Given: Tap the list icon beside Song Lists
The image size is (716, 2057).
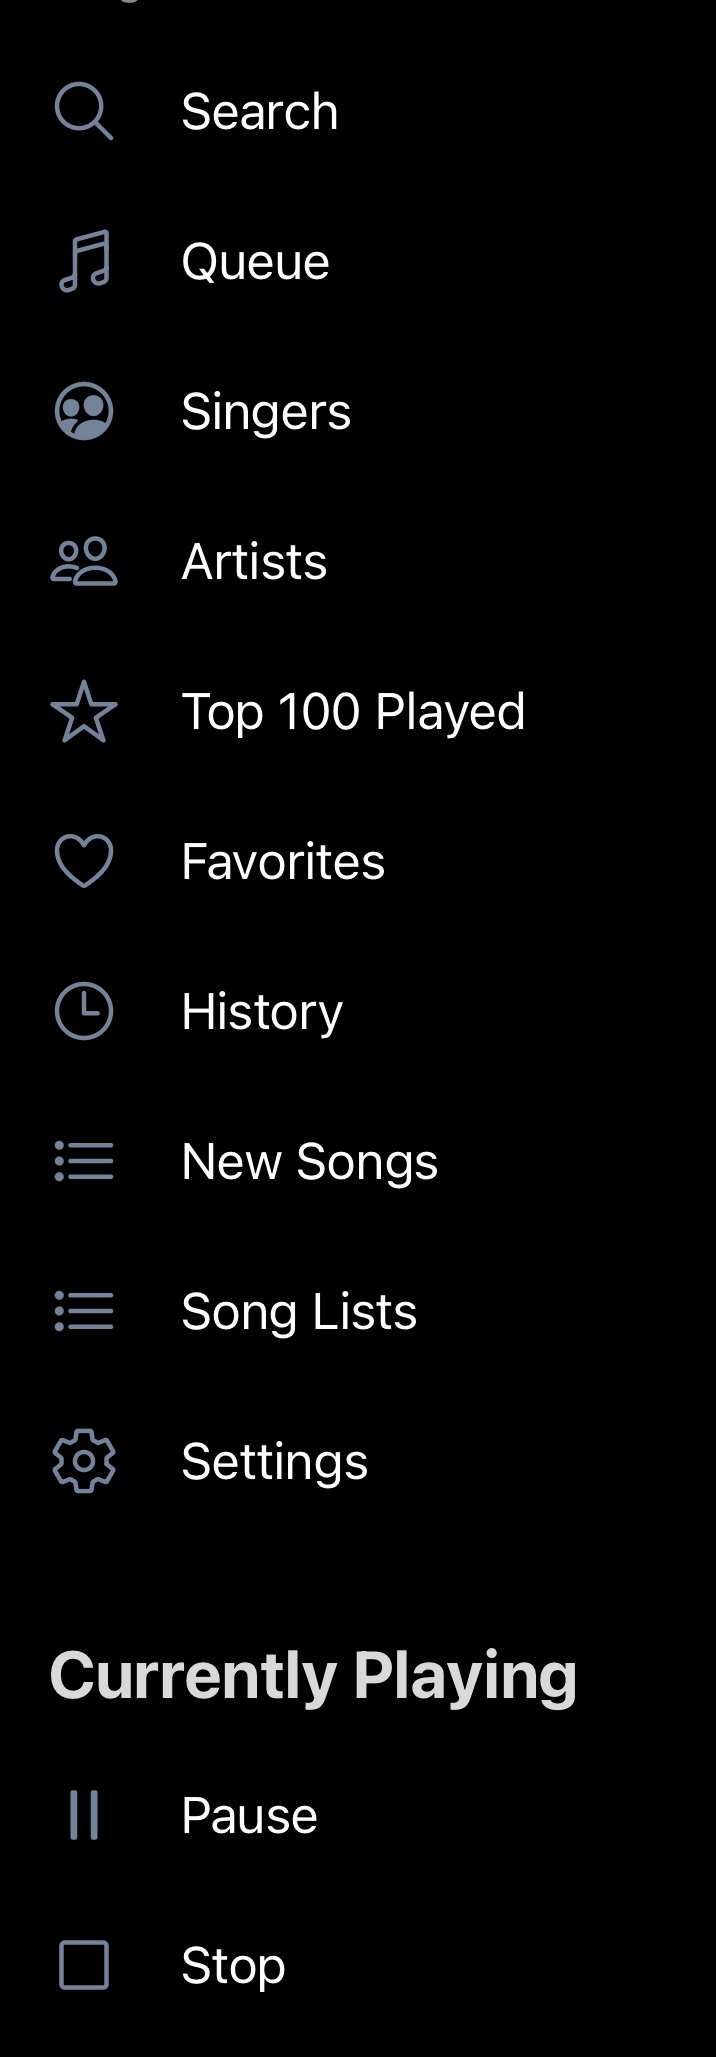Looking at the screenshot, I should coord(84,1311).
